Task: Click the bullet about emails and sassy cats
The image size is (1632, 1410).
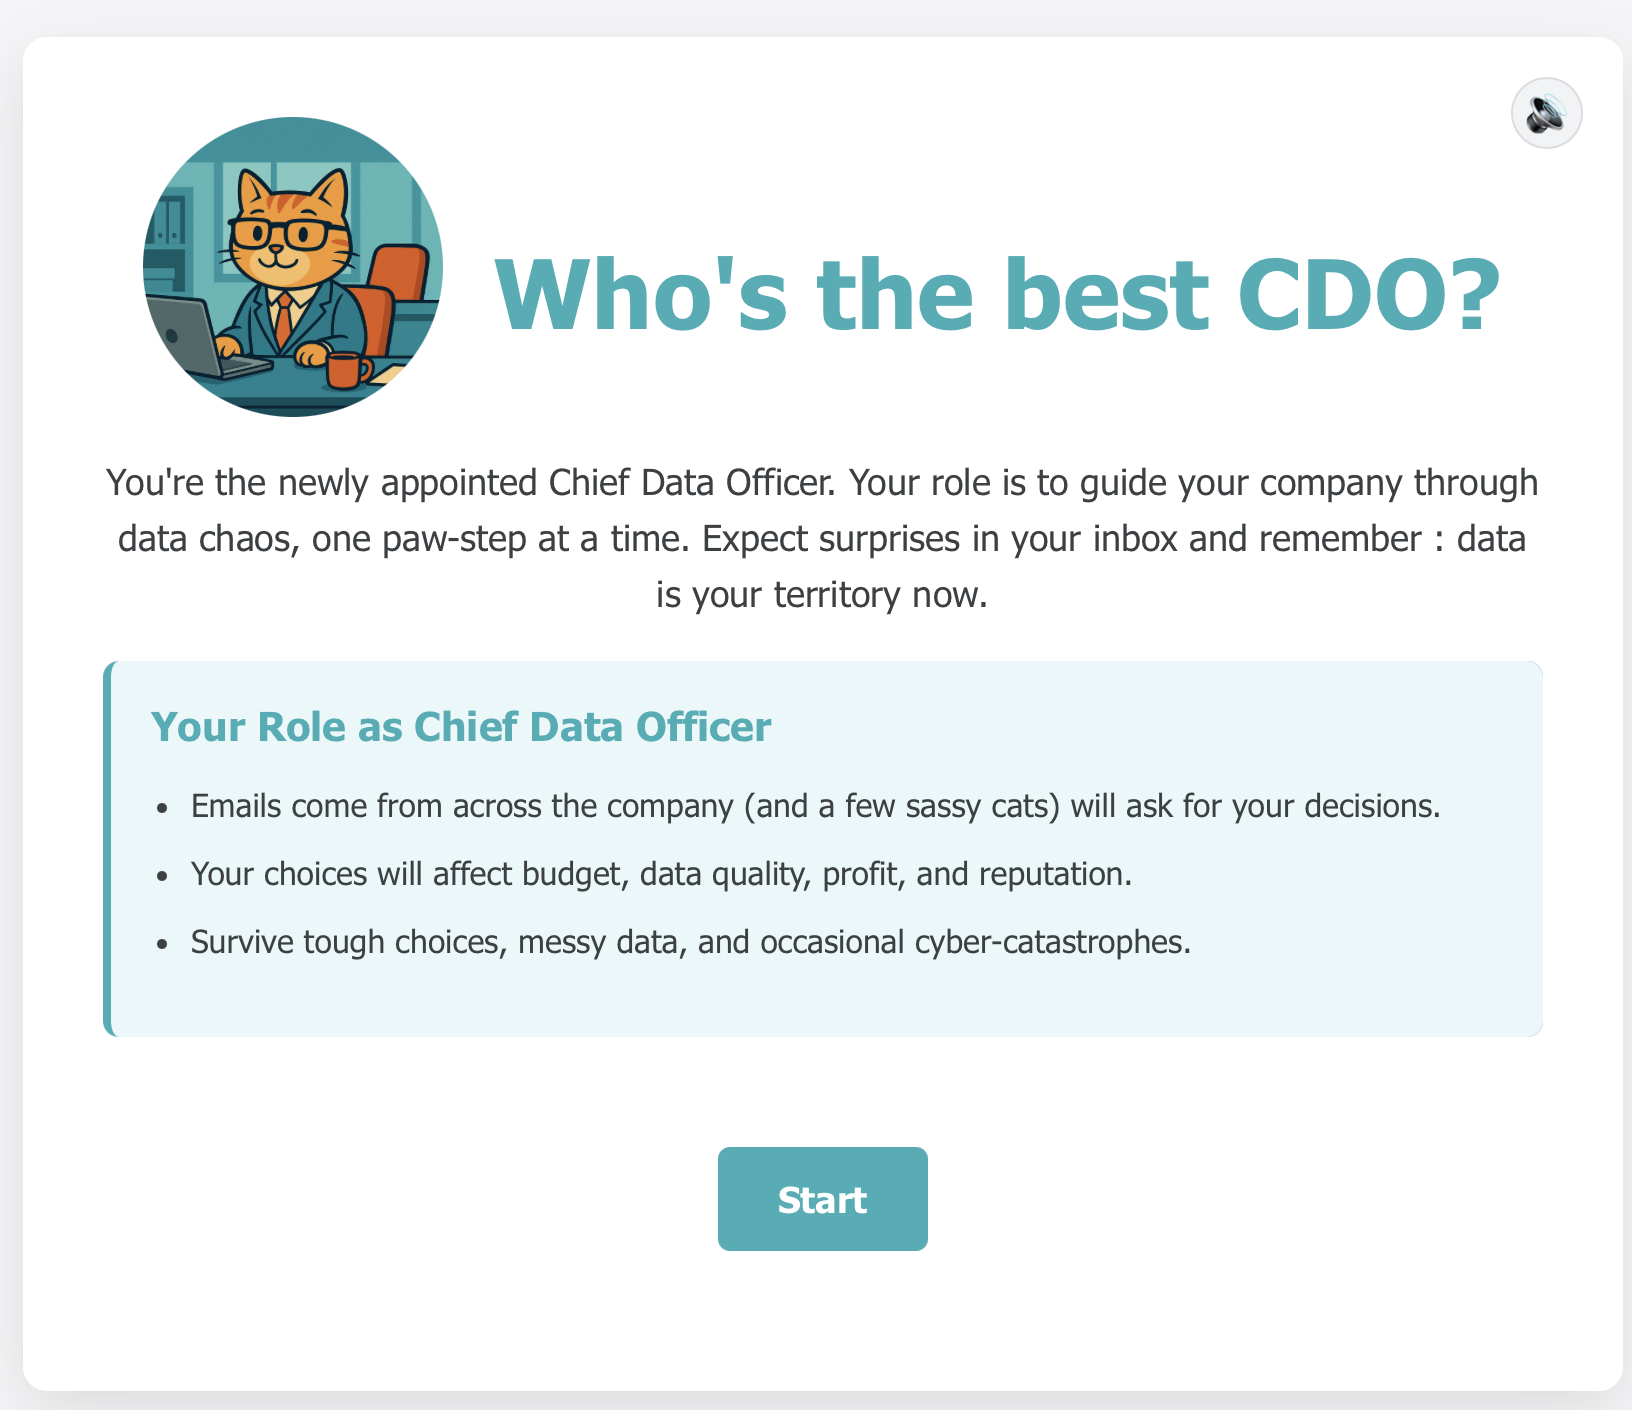Action: 815,806
